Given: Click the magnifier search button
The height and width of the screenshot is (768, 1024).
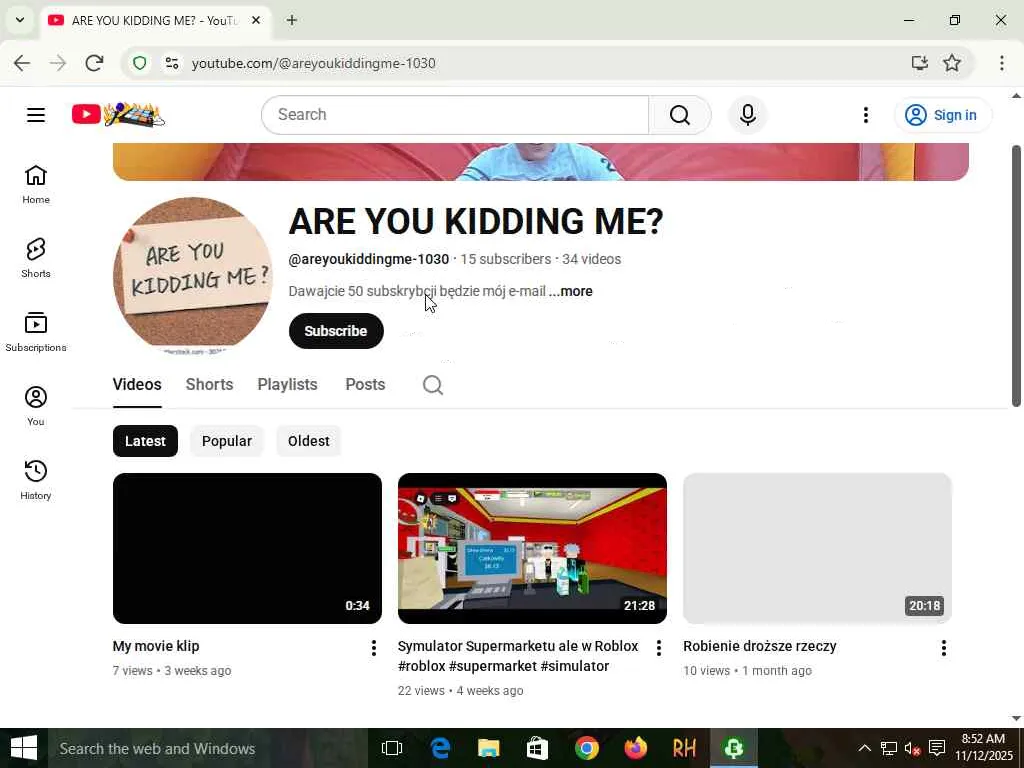Looking at the screenshot, I should (679, 115).
